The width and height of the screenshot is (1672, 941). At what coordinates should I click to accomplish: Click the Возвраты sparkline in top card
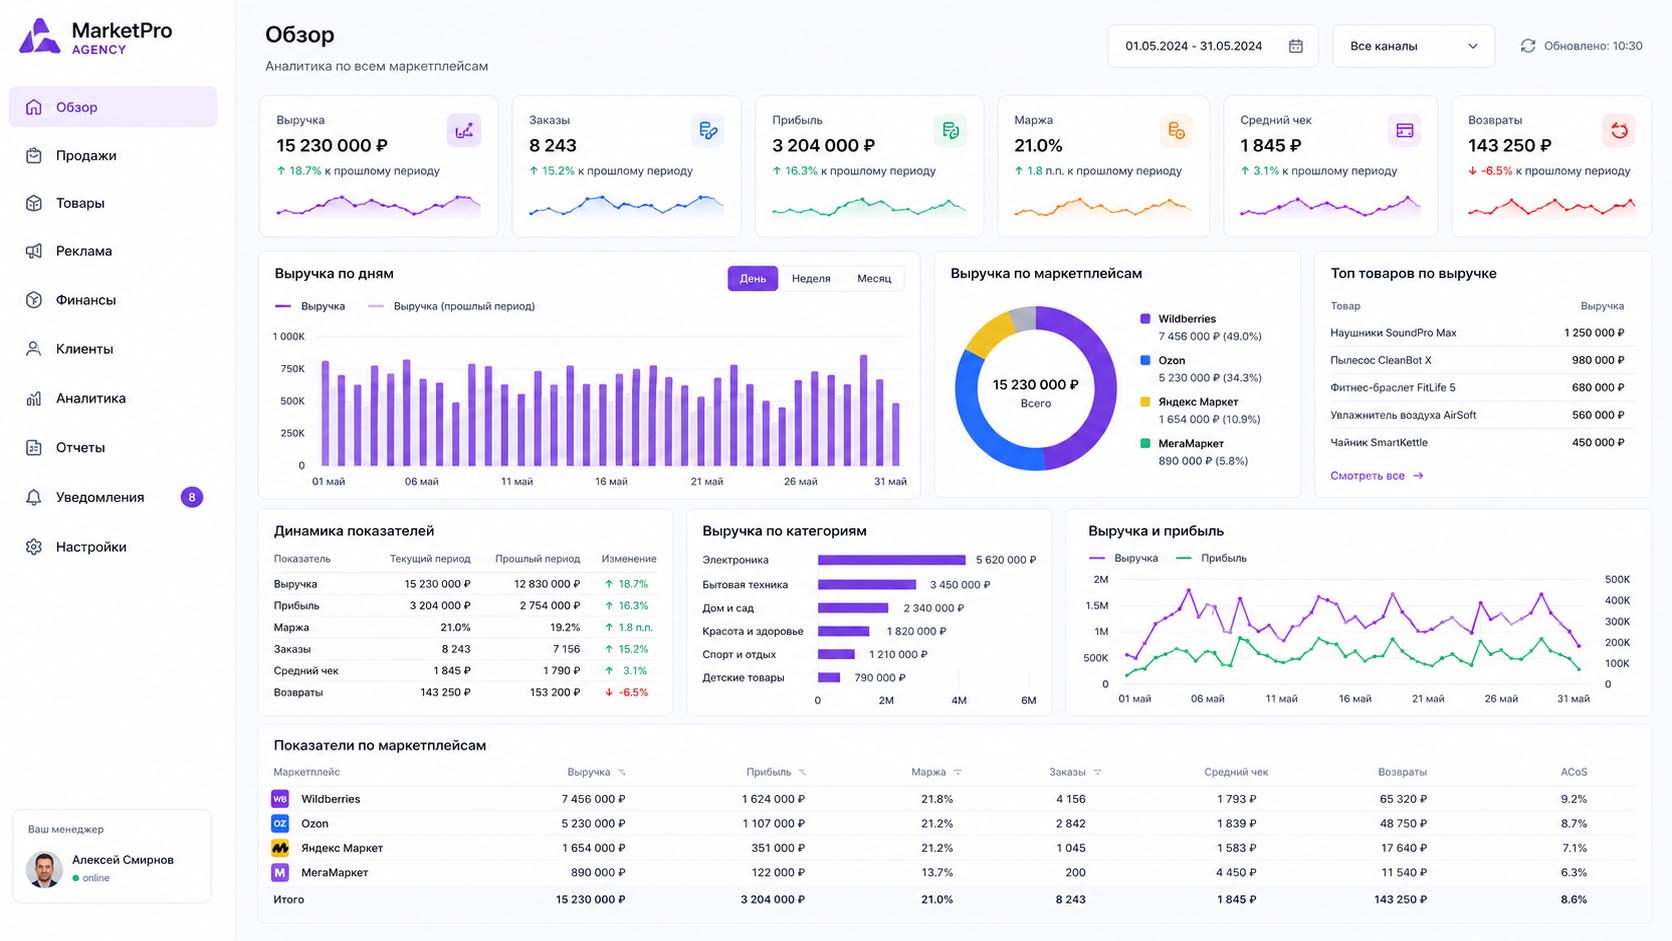pyautogui.click(x=1551, y=207)
